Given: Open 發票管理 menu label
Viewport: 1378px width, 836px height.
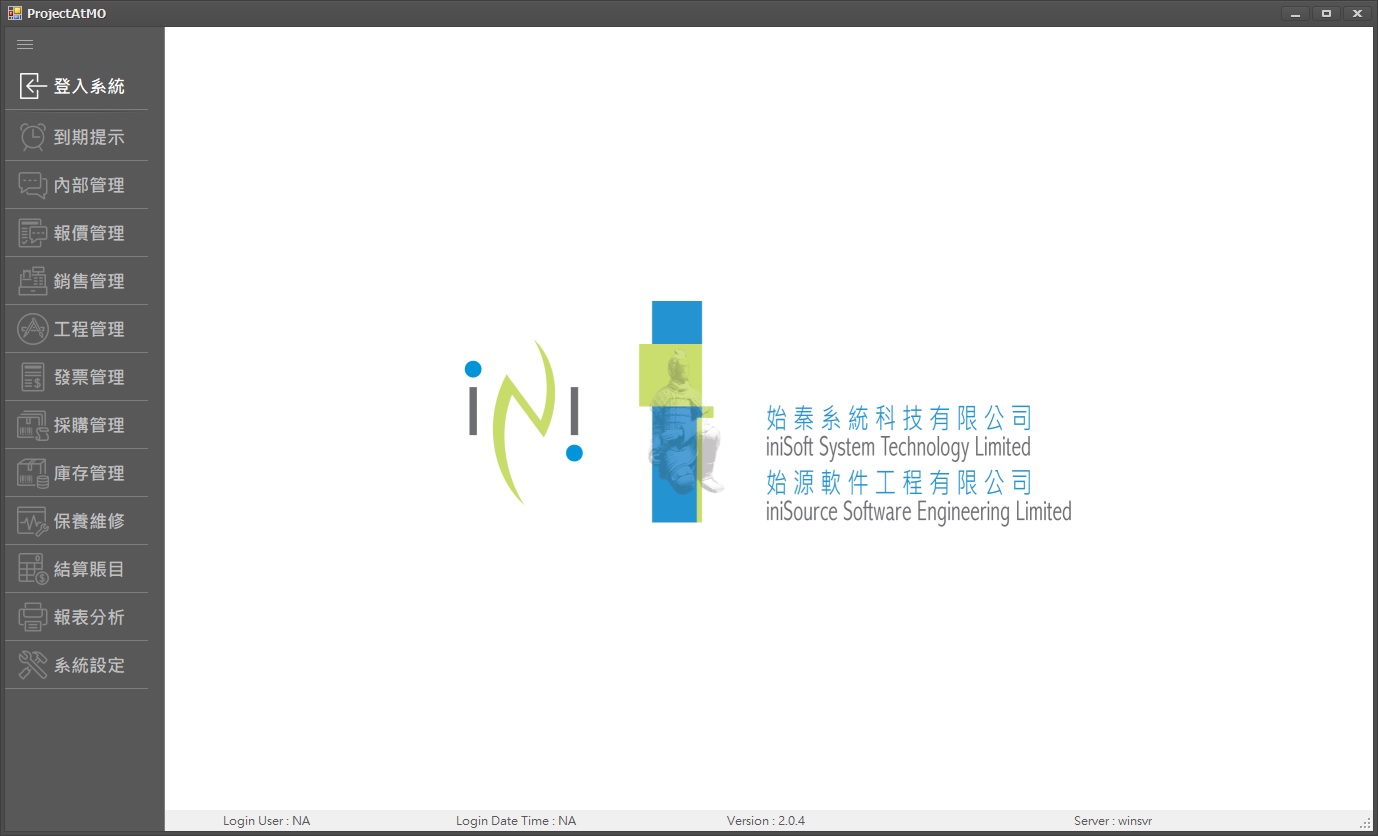Looking at the screenshot, I should (x=89, y=377).
